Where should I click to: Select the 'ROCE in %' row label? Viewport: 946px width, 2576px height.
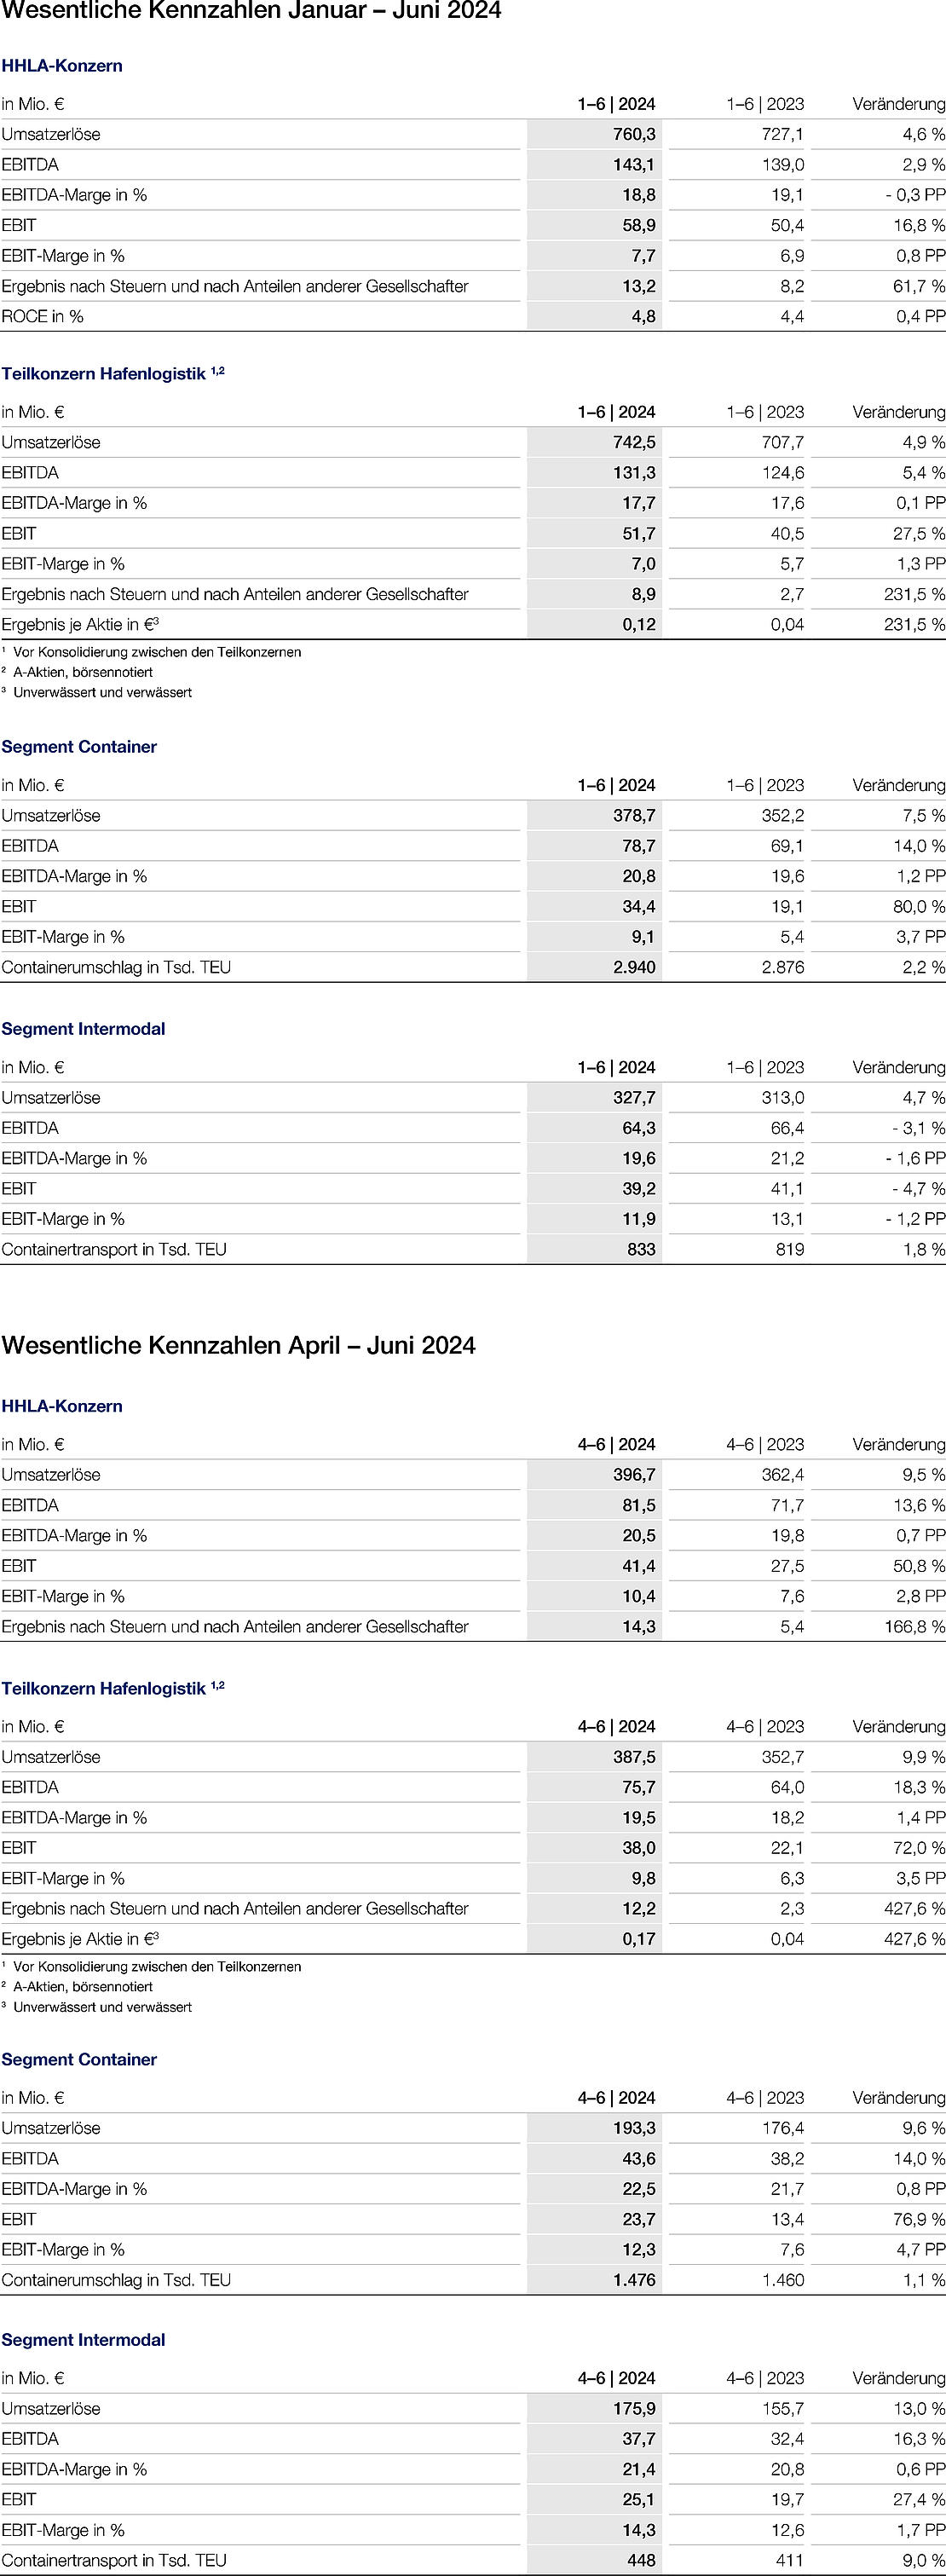point(43,316)
